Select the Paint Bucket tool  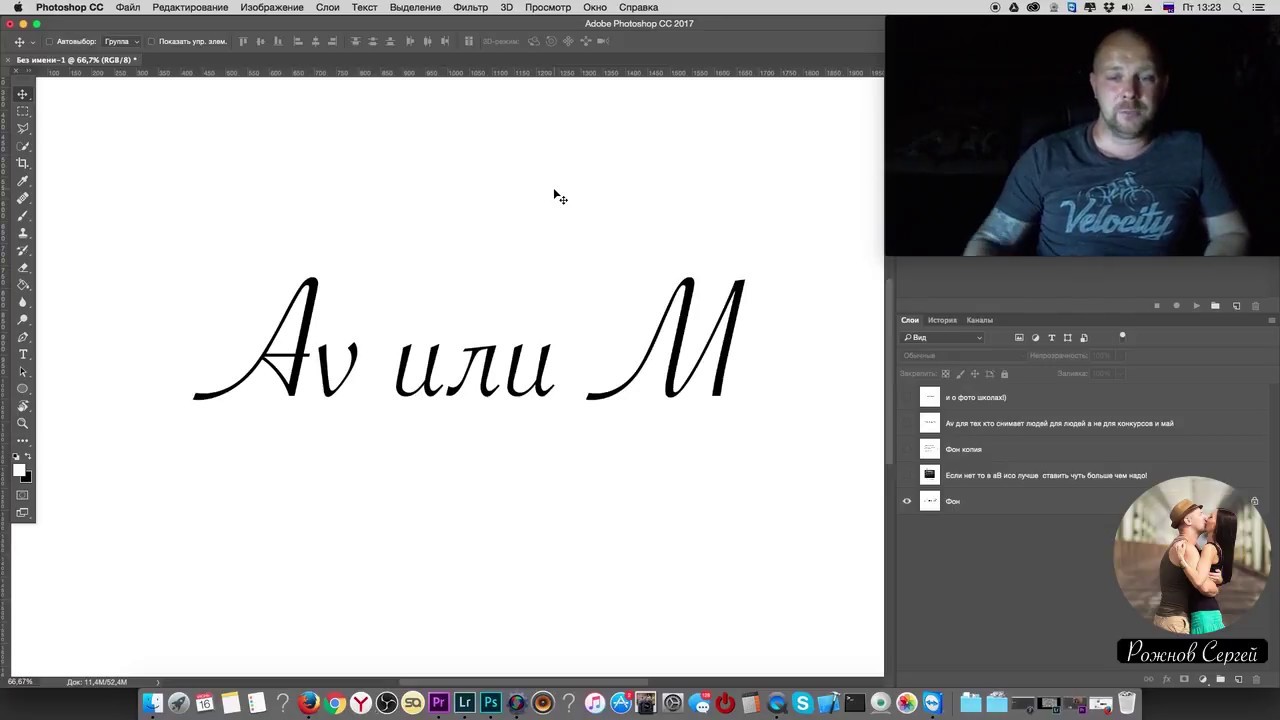point(22,285)
